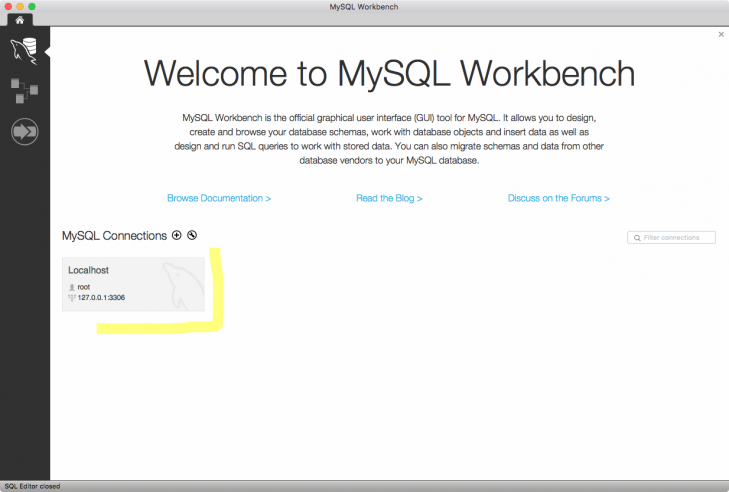
Task: Click the SQL Editor closed status text
Action: point(33,486)
